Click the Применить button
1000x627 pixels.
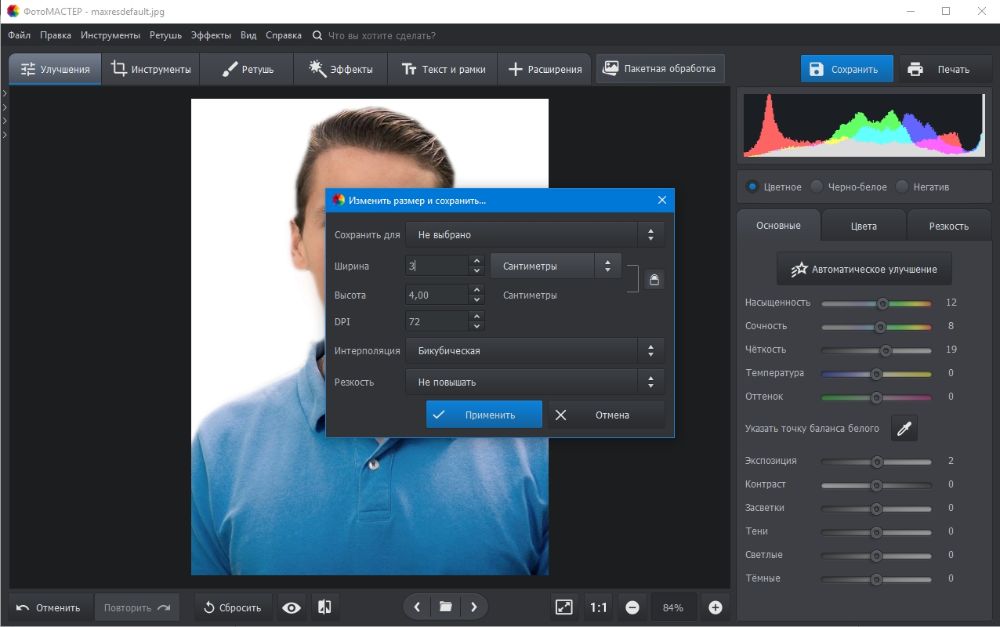pyautogui.click(x=484, y=415)
